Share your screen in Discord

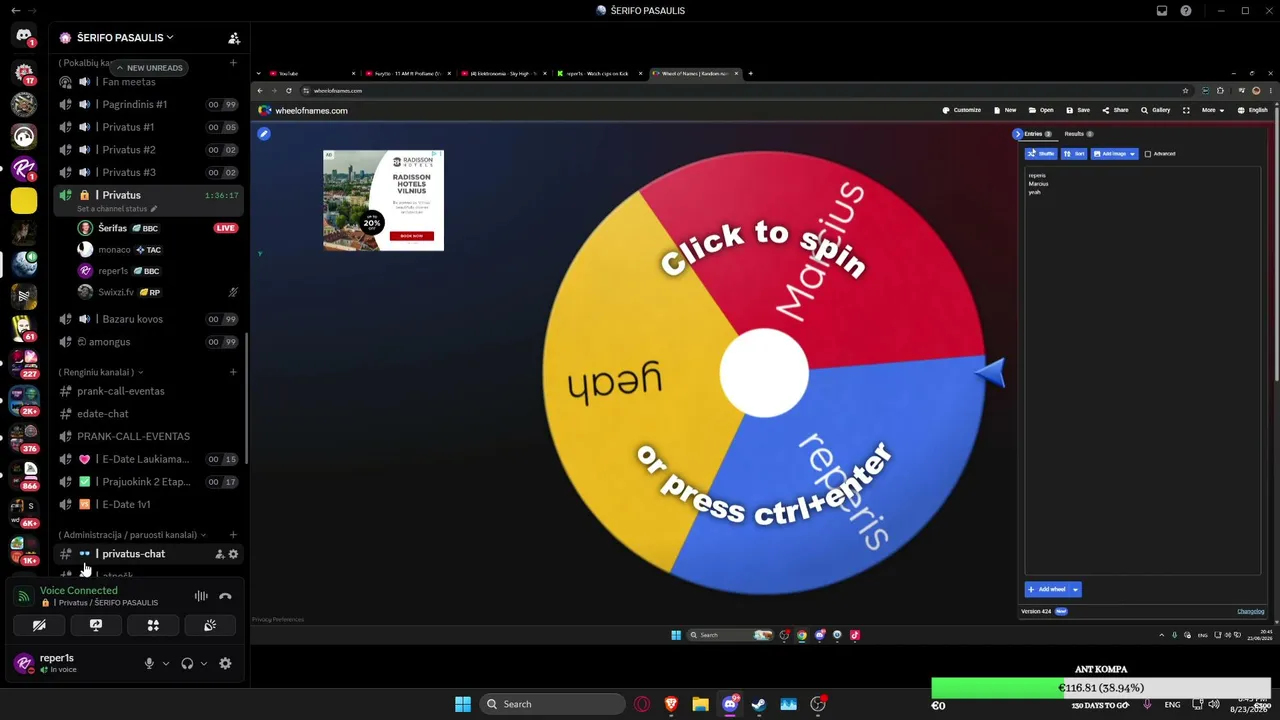(96, 625)
